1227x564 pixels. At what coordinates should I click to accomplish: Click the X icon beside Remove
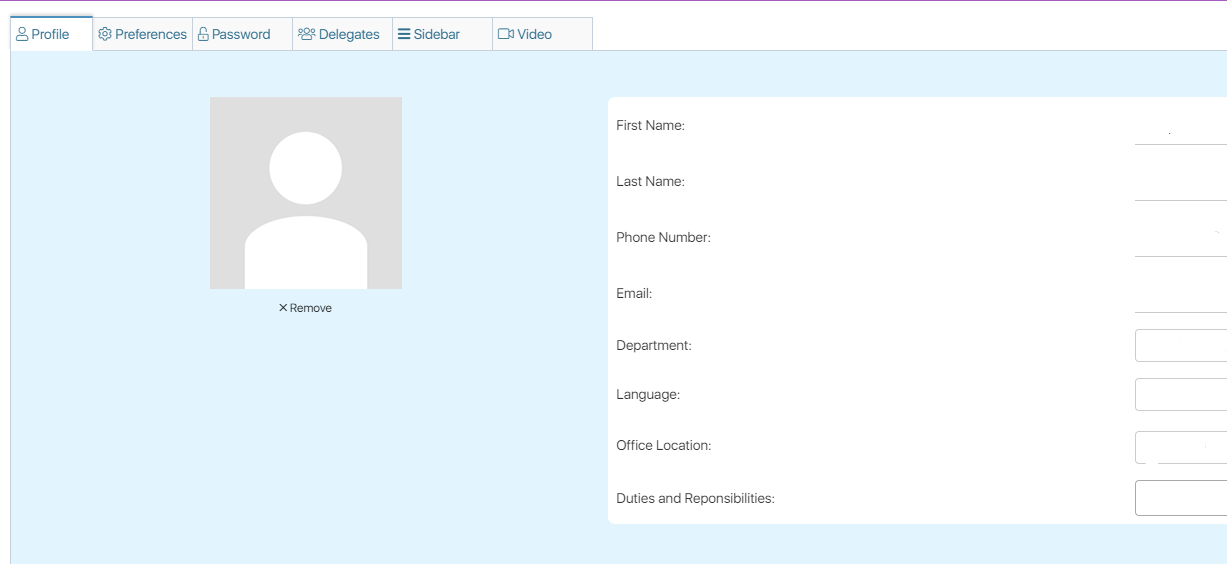click(x=283, y=308)
